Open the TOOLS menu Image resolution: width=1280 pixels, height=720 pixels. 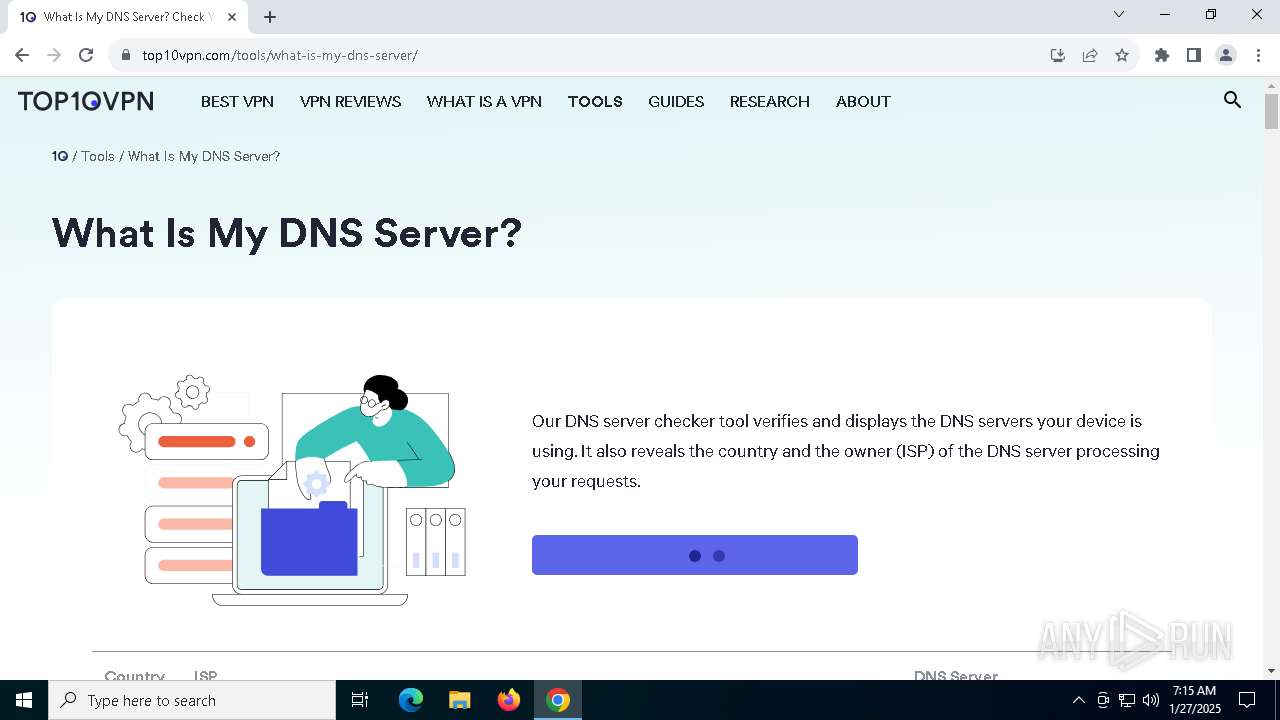click(595, 101)
